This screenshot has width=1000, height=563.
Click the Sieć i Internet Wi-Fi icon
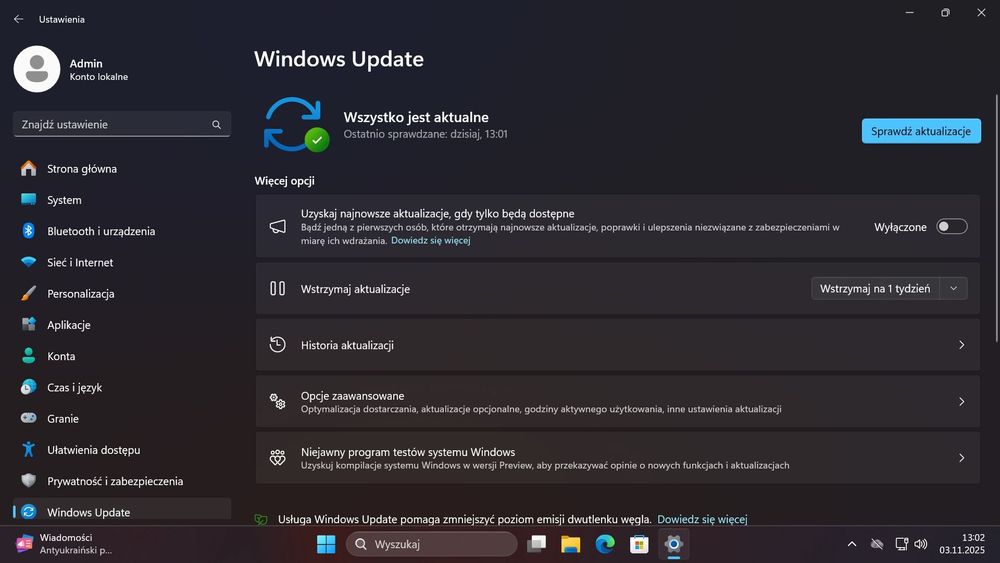[x=28, y=262]
